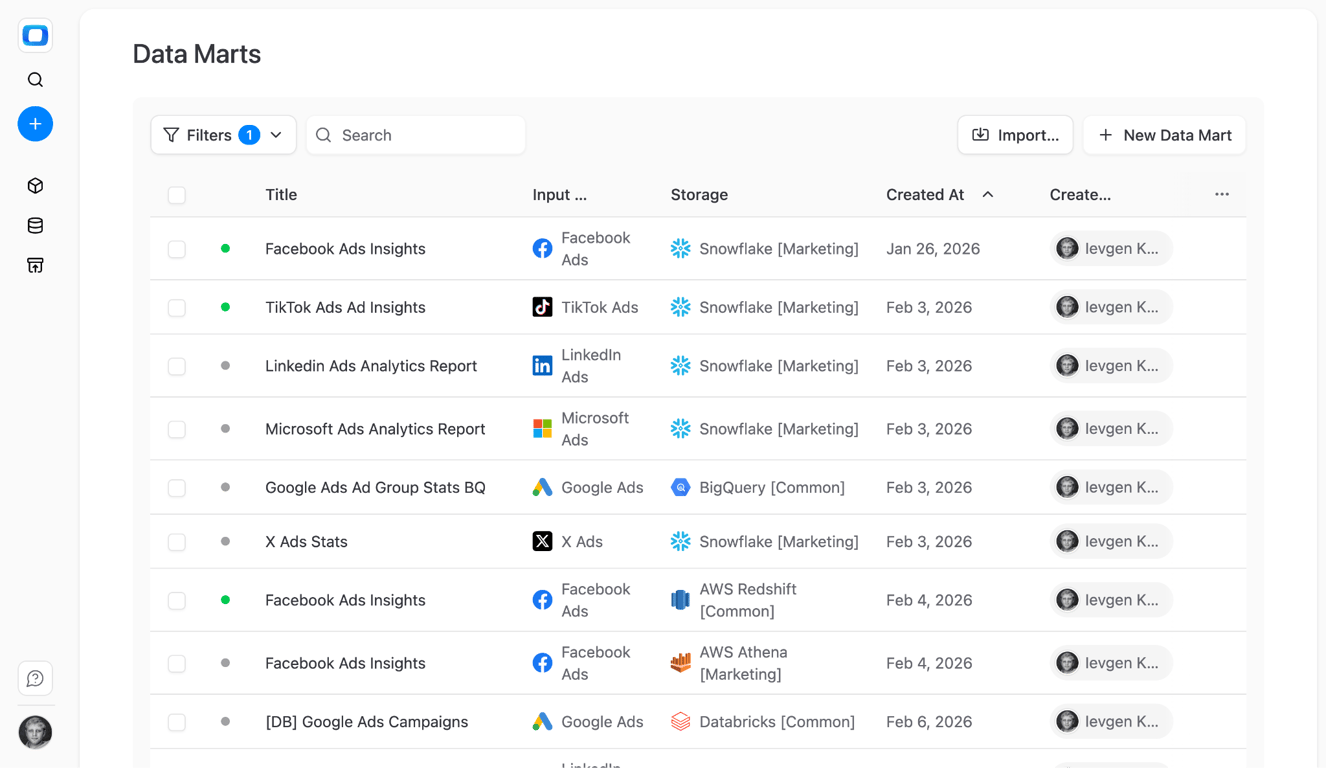Select the X Ads Stats row checkbox
The image size is (1326, 768).
tap(177, 542)
